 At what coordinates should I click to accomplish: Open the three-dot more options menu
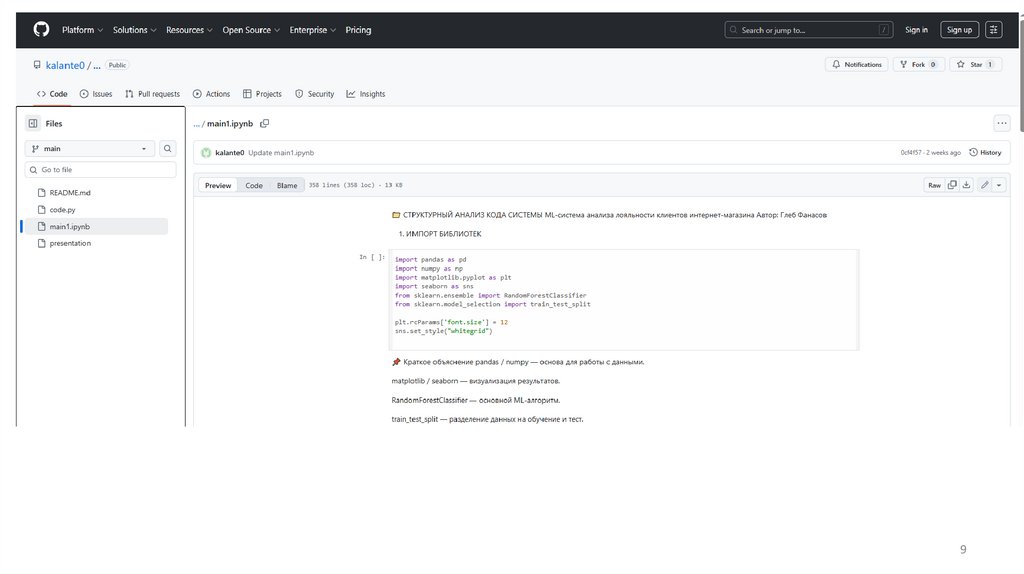pyautogui.click(x=1001, y=124)
